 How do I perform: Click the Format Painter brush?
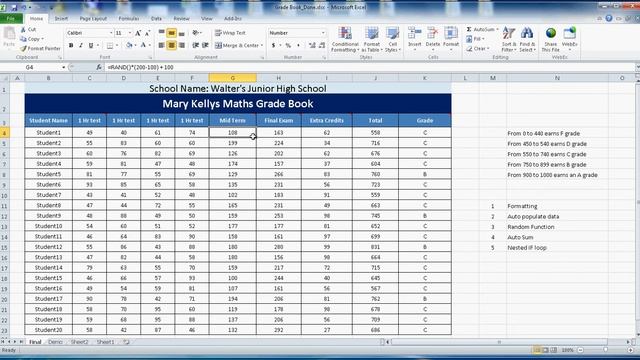pos(23,49)
